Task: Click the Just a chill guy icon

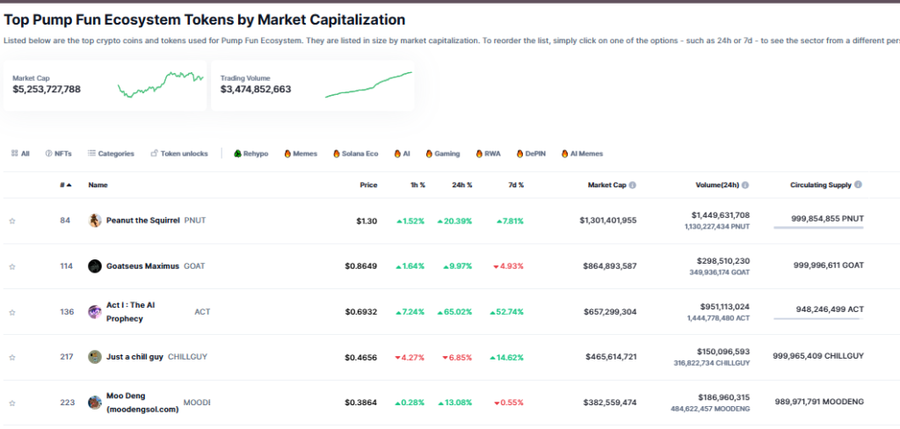Action: [x=95, y=357]
